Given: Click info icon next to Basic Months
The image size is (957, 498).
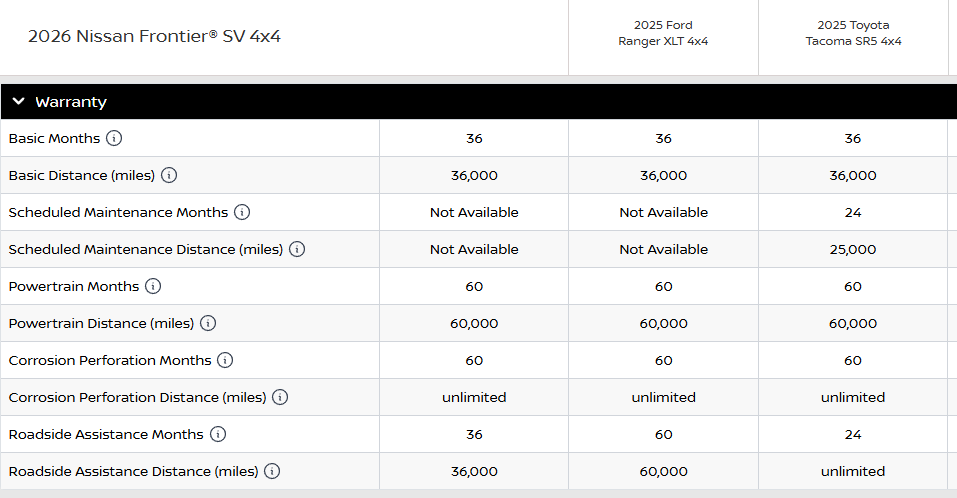Looking at the screenshot, I should [x=114, y=138].
